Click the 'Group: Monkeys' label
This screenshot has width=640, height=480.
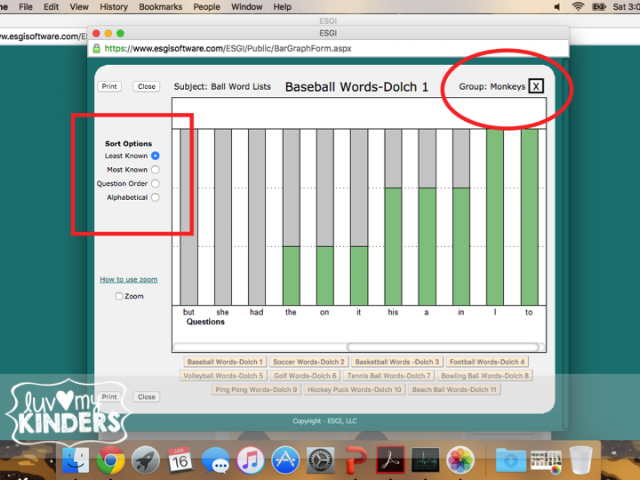(492, 86)
